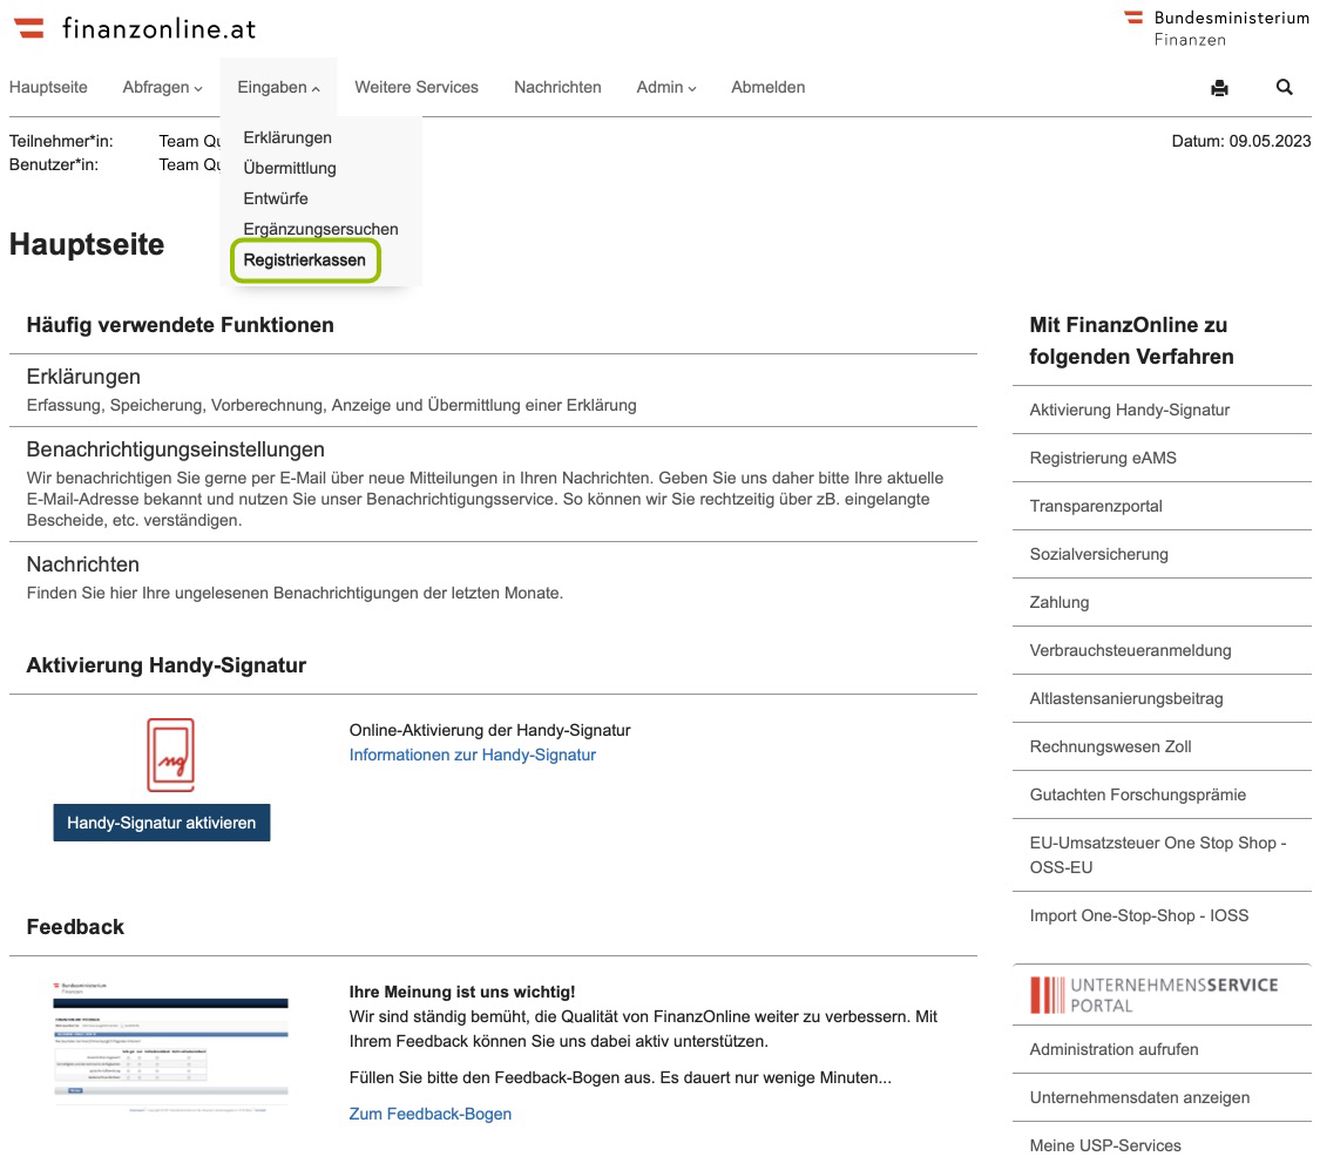Select Übermittlung in the Eingaben menu
Screen dimensions: 1320x1170
pos(290,168)
